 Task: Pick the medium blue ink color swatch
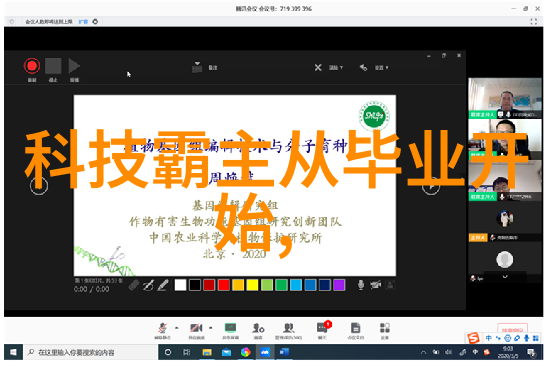[310, 285]
